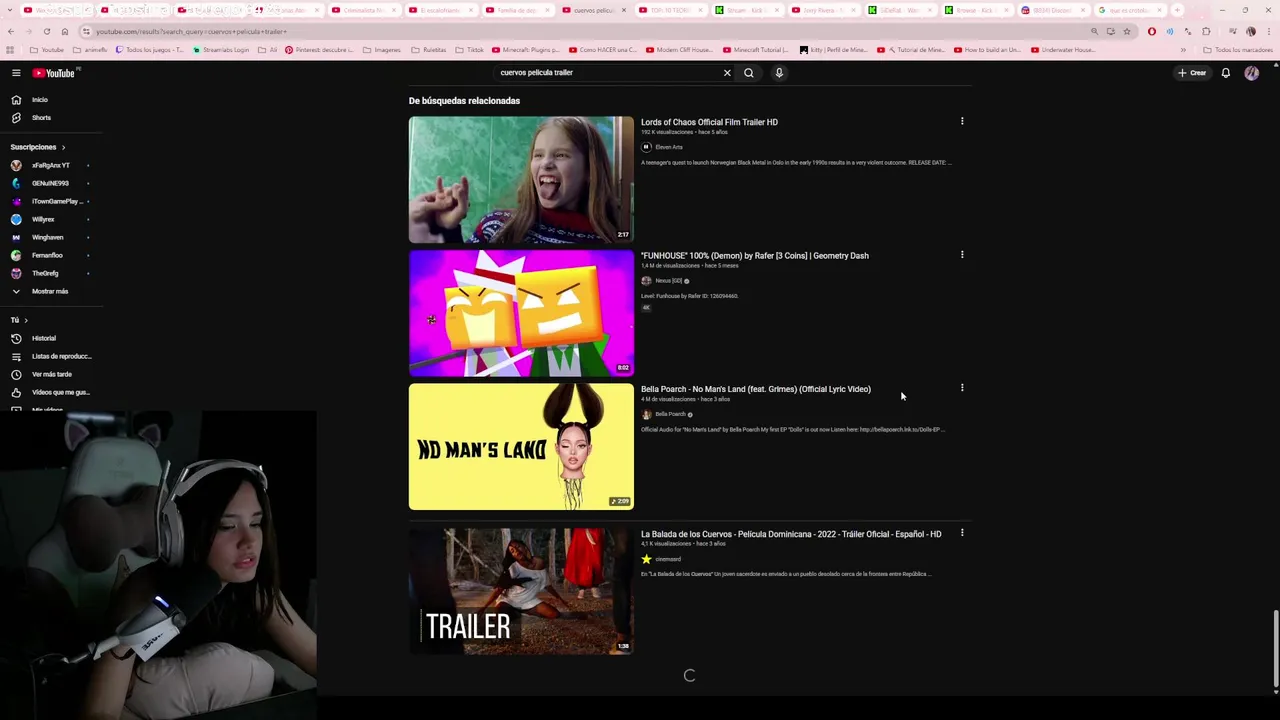This screenshot has width=1280, height=720.
Task: Open options menu for Lords of Chaos video
Action: tap(962, 122)
